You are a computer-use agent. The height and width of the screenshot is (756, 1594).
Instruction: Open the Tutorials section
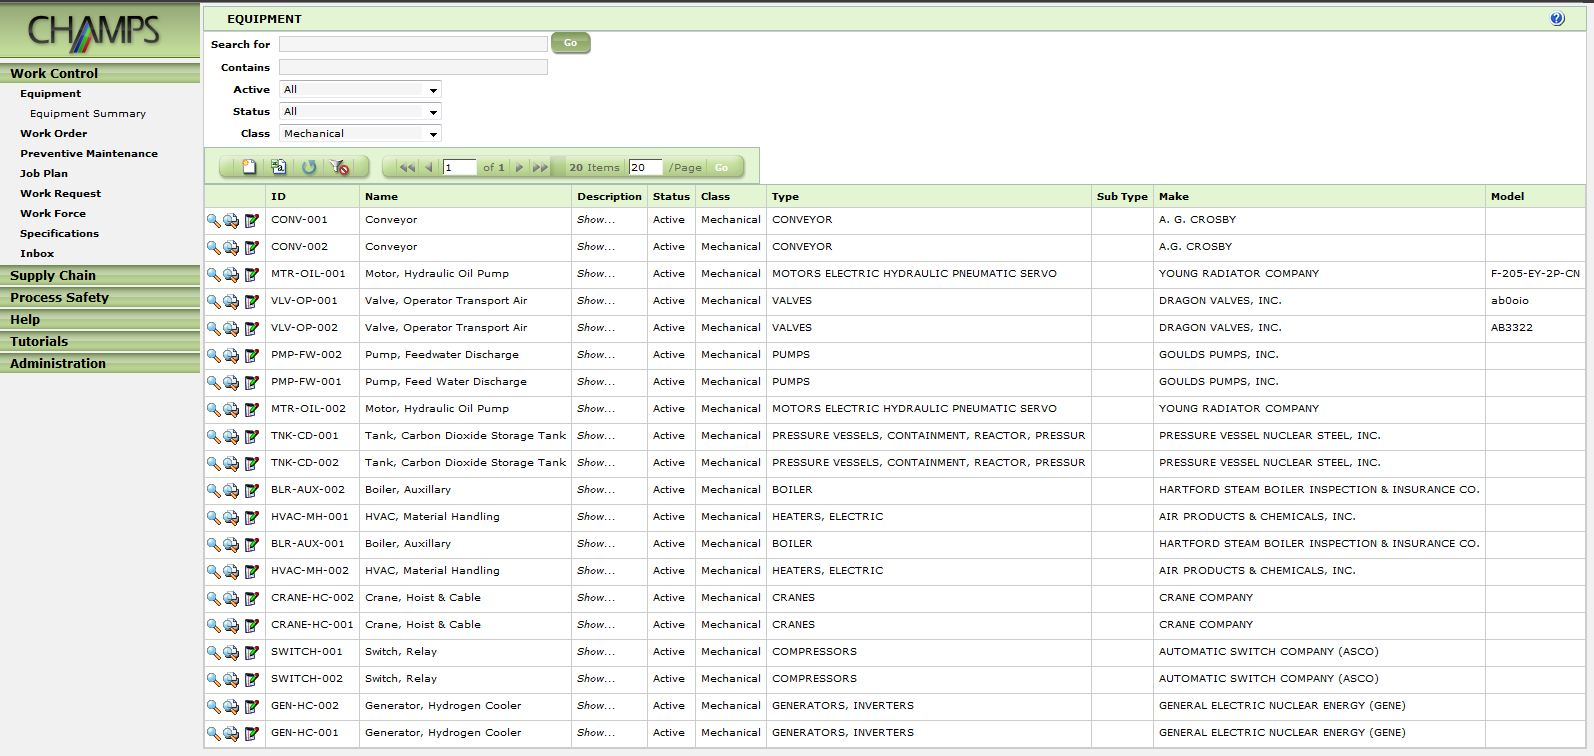100,341
